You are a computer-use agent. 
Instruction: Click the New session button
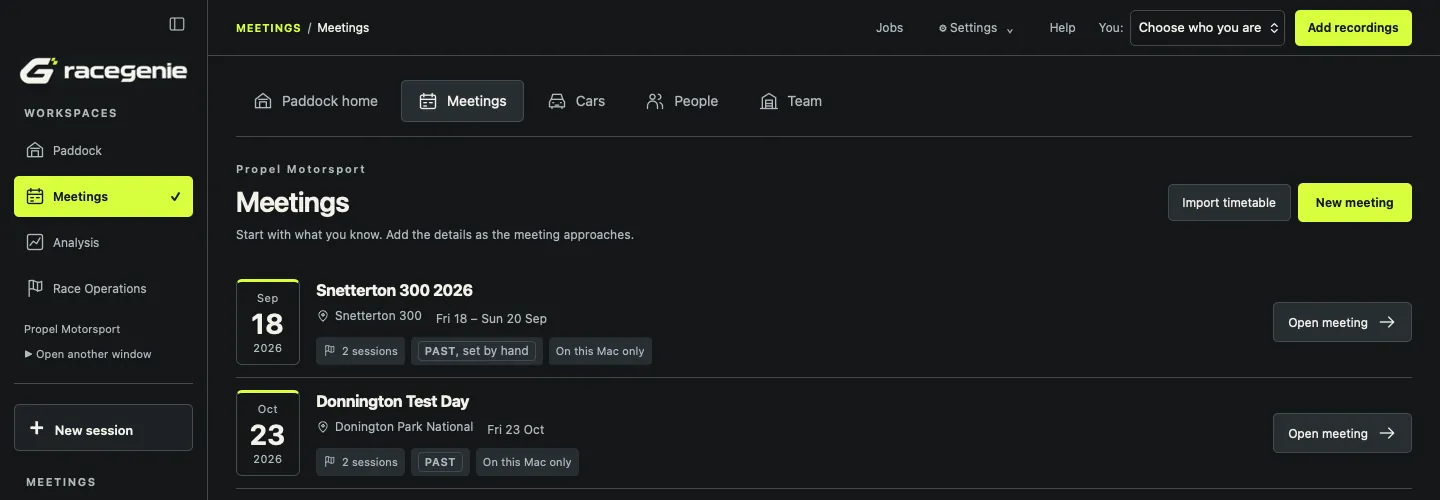[x=103, y=428]
